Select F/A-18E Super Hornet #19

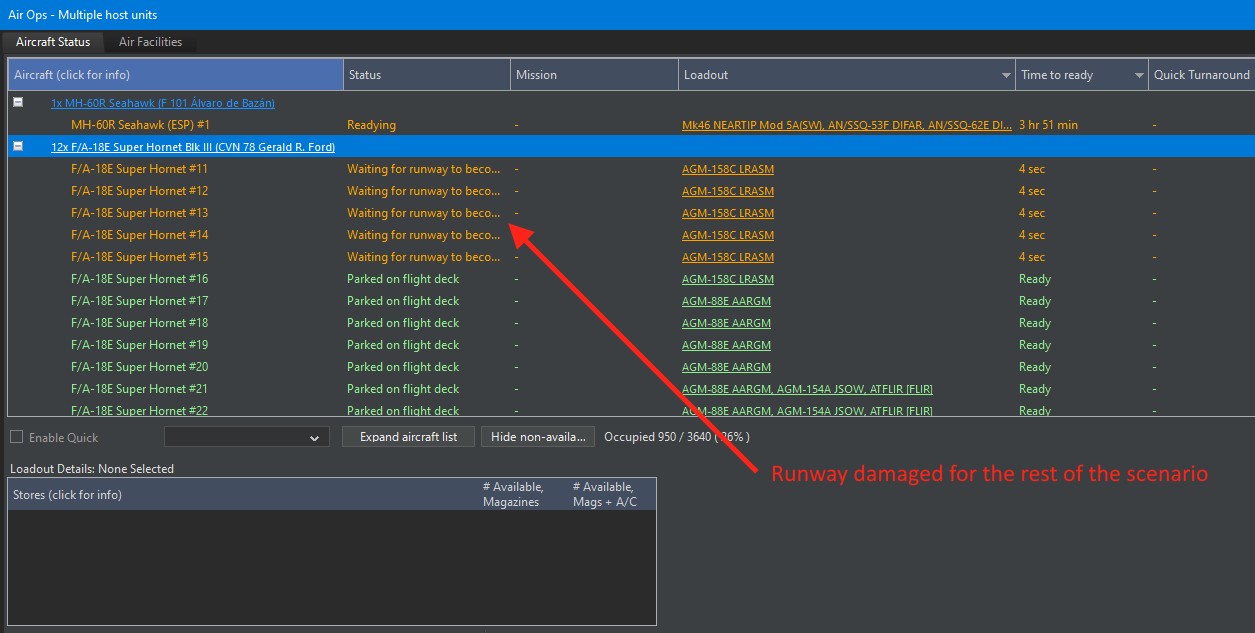pyautogui.click(x=139, y=345)
